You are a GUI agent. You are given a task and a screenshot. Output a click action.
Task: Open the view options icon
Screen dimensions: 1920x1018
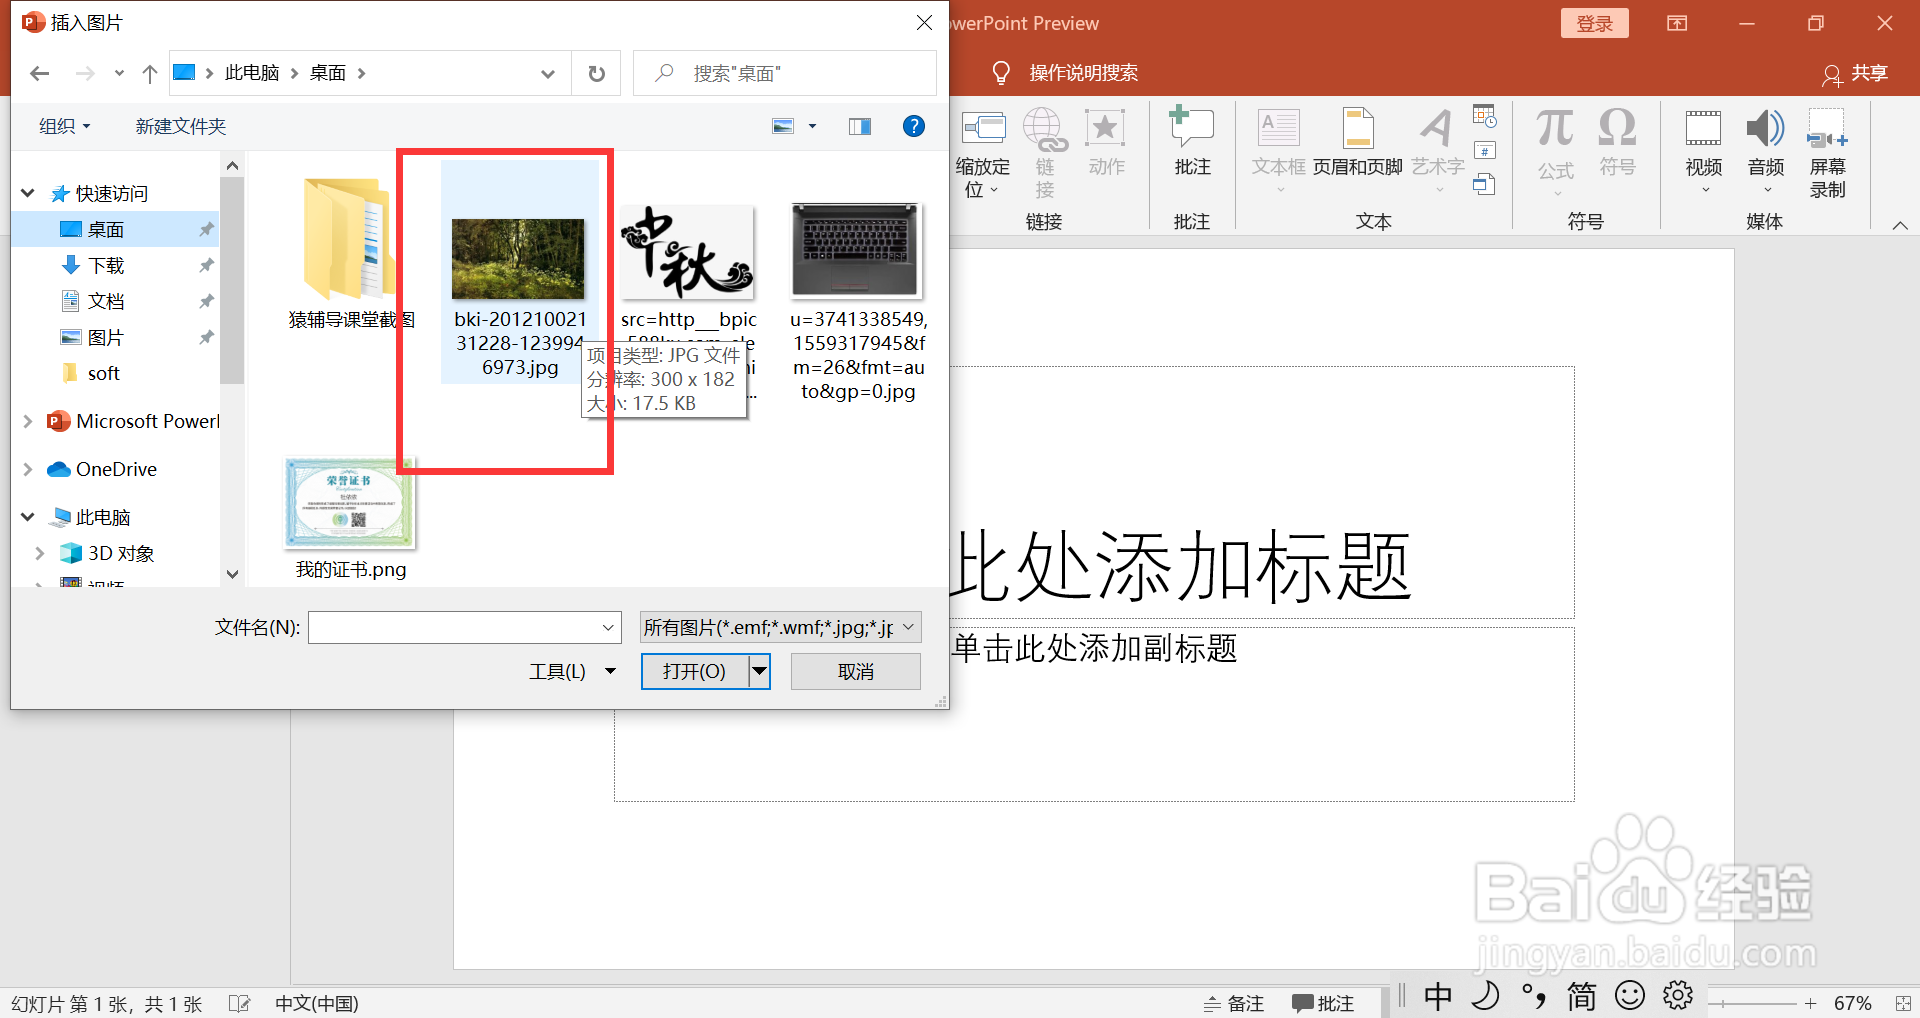click(x=783, y=126)
